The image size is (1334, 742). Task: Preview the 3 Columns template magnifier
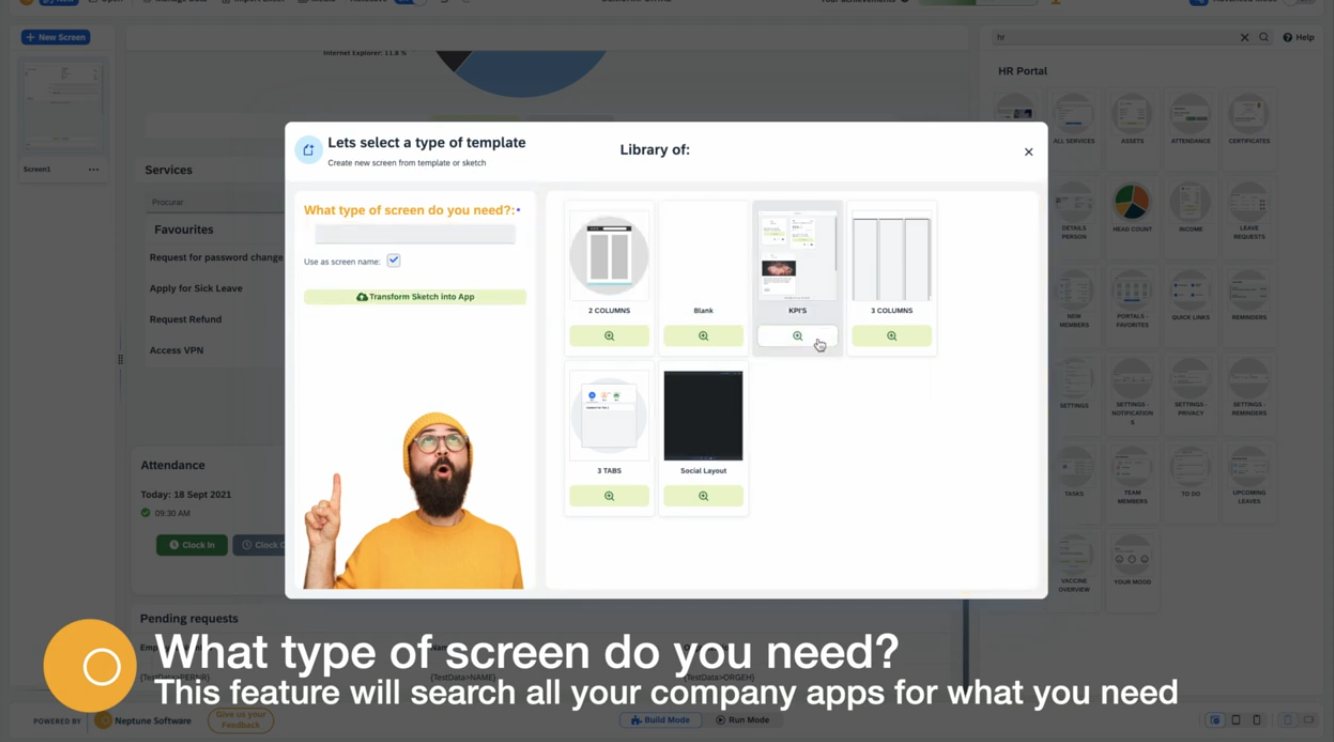[891, 336]
